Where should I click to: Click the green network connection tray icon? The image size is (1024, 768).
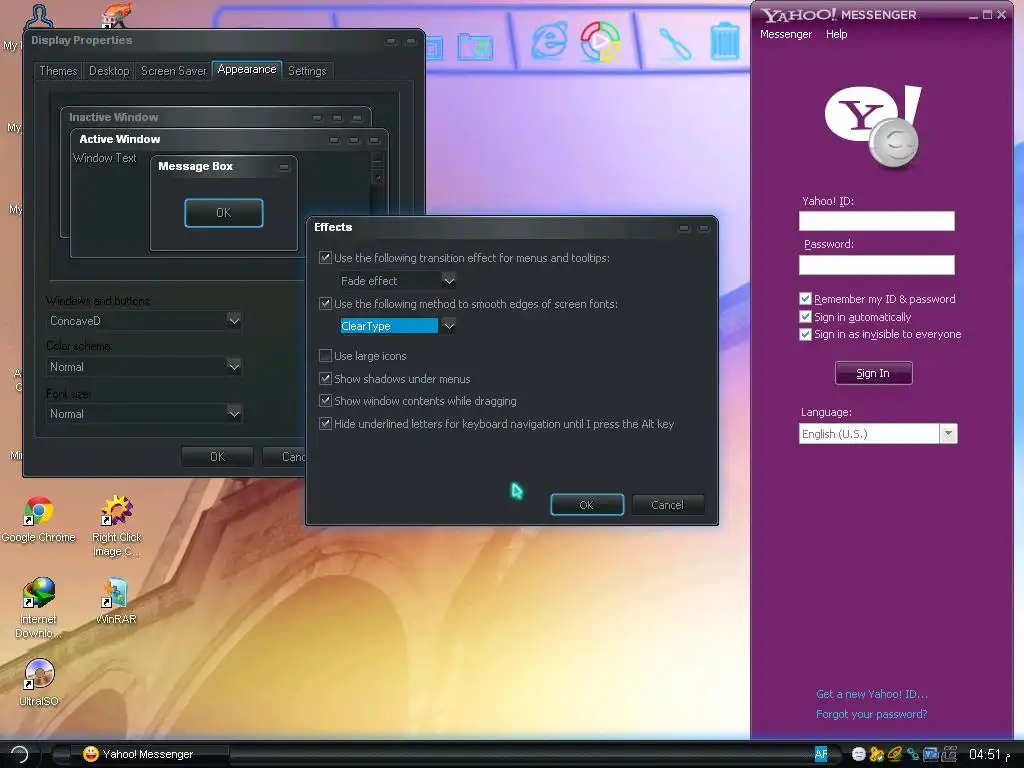[x=912, y=754]
